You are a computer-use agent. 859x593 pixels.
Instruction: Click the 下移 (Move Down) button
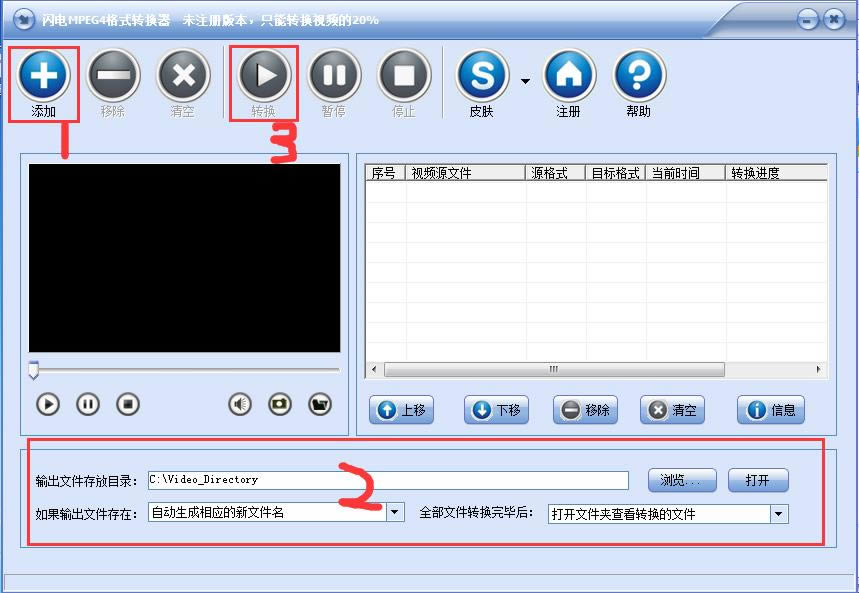[x=496, y=410]
